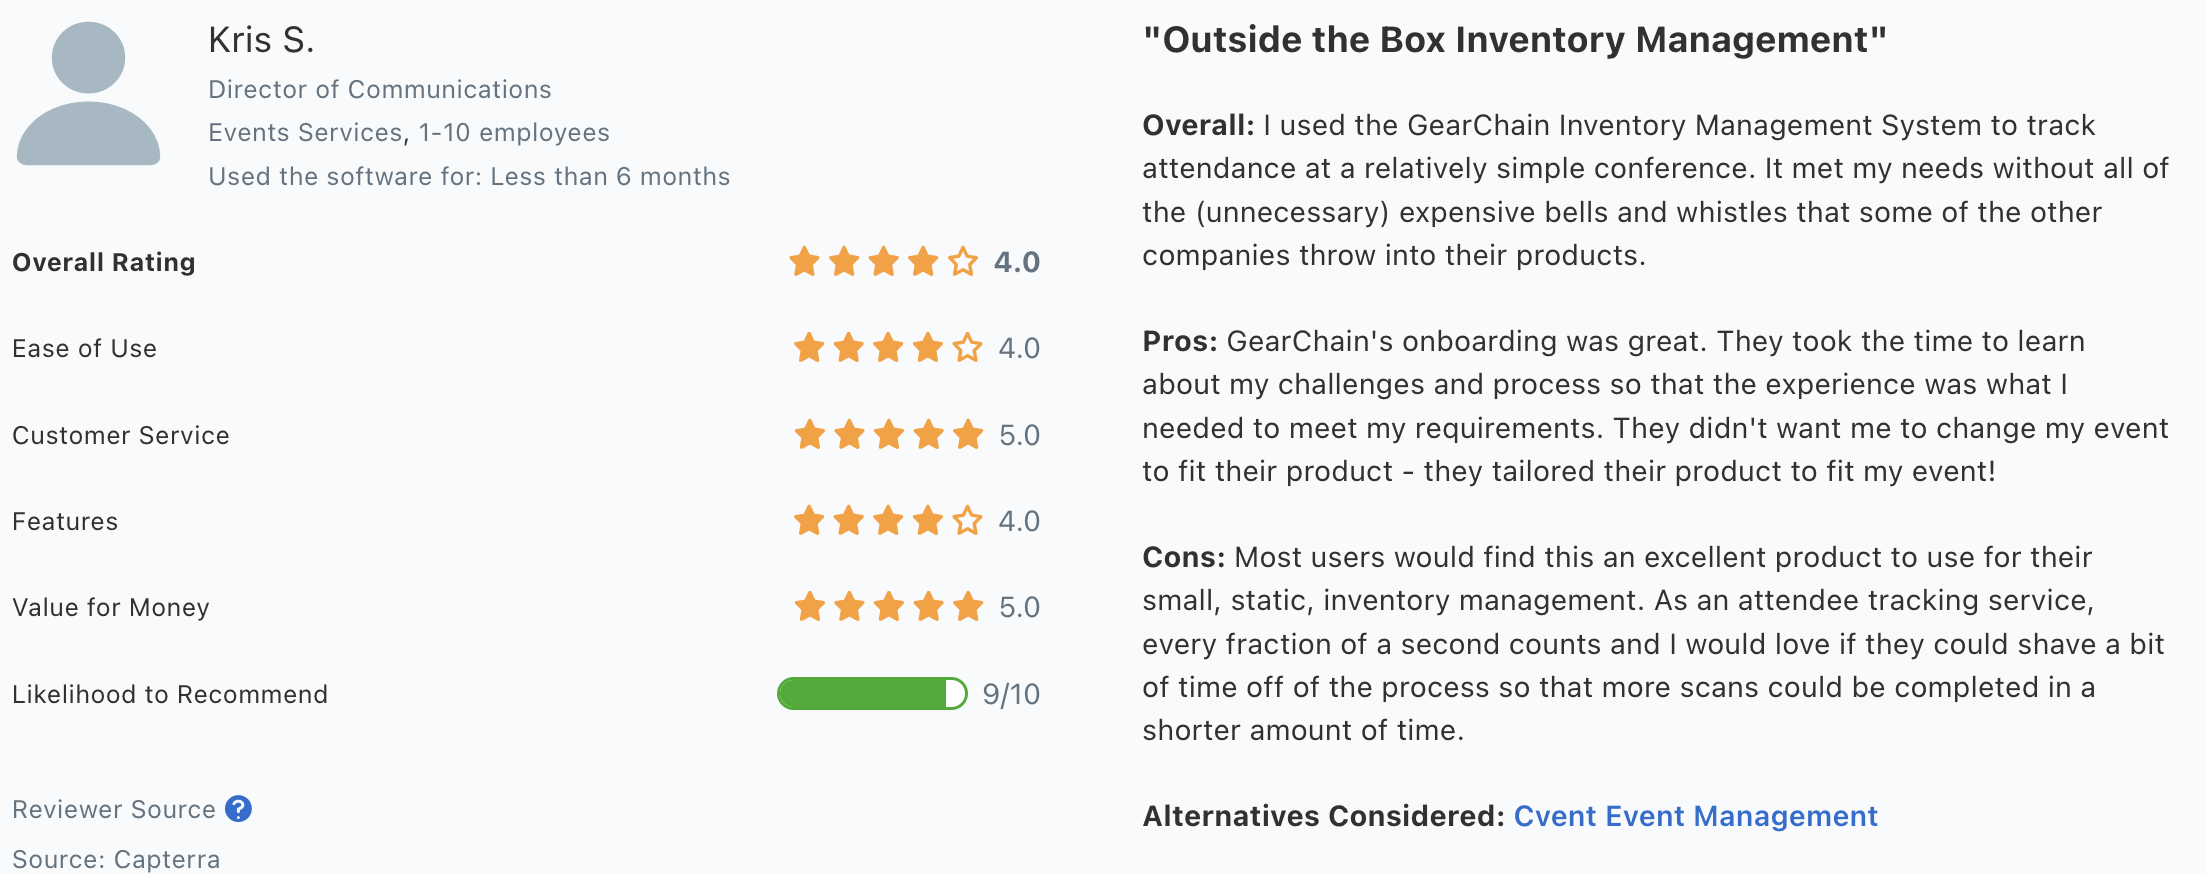
Task: Click the Alternatives Considered label
Action: (1322, 816)
